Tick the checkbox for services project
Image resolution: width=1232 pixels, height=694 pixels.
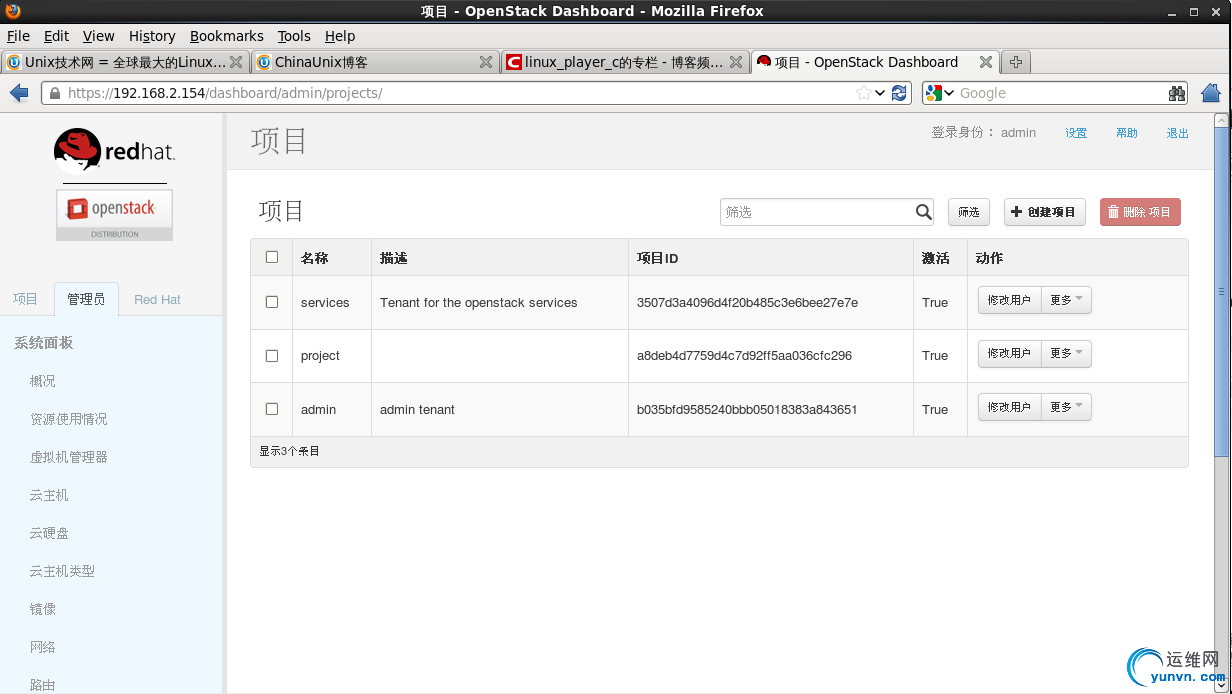[272, 302]
